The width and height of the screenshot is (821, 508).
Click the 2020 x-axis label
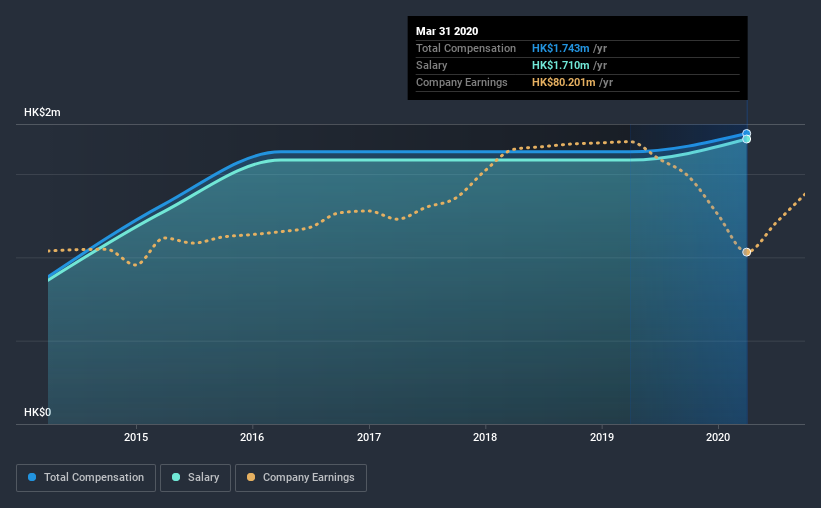tap(718, 437)
